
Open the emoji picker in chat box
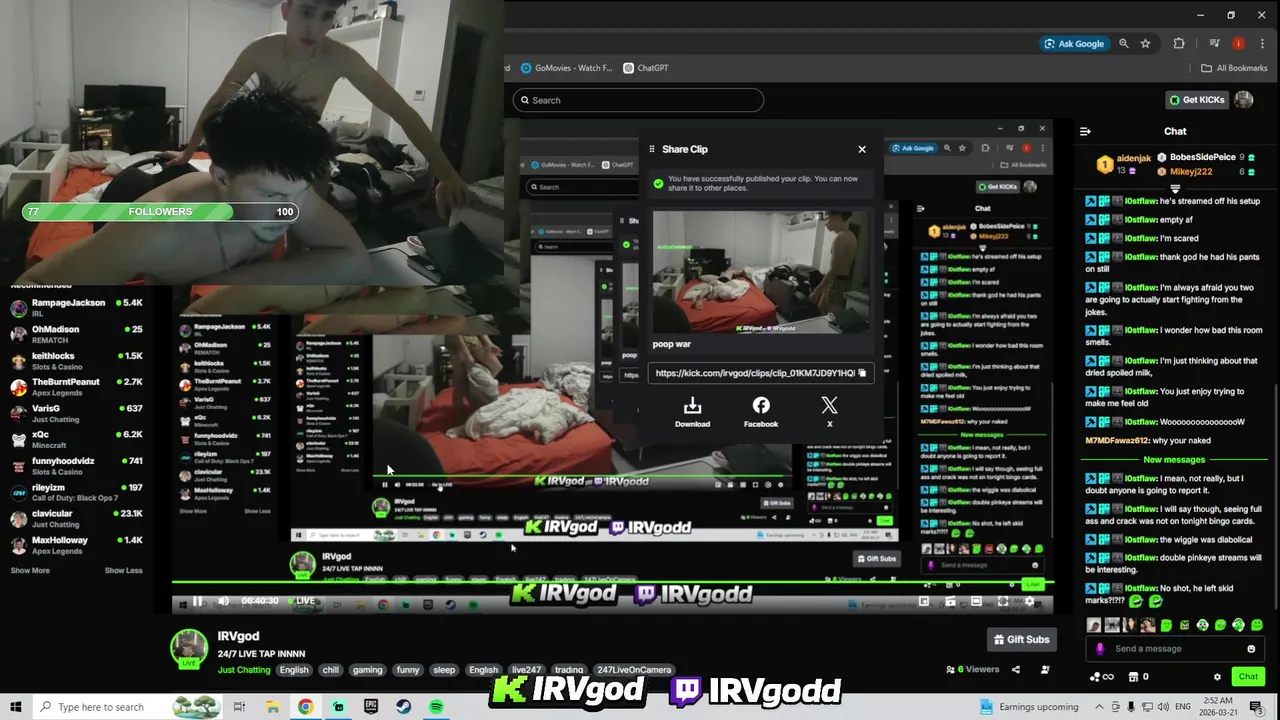click(1251, 649)
